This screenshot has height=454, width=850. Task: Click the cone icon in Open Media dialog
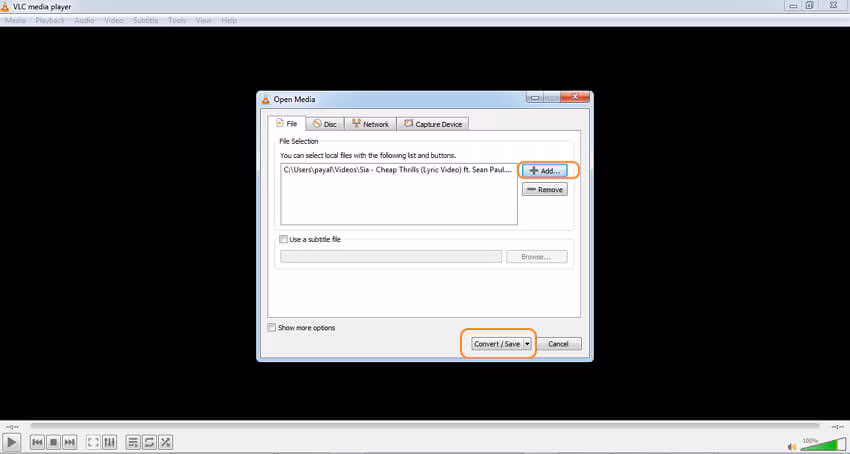(266, 99)
